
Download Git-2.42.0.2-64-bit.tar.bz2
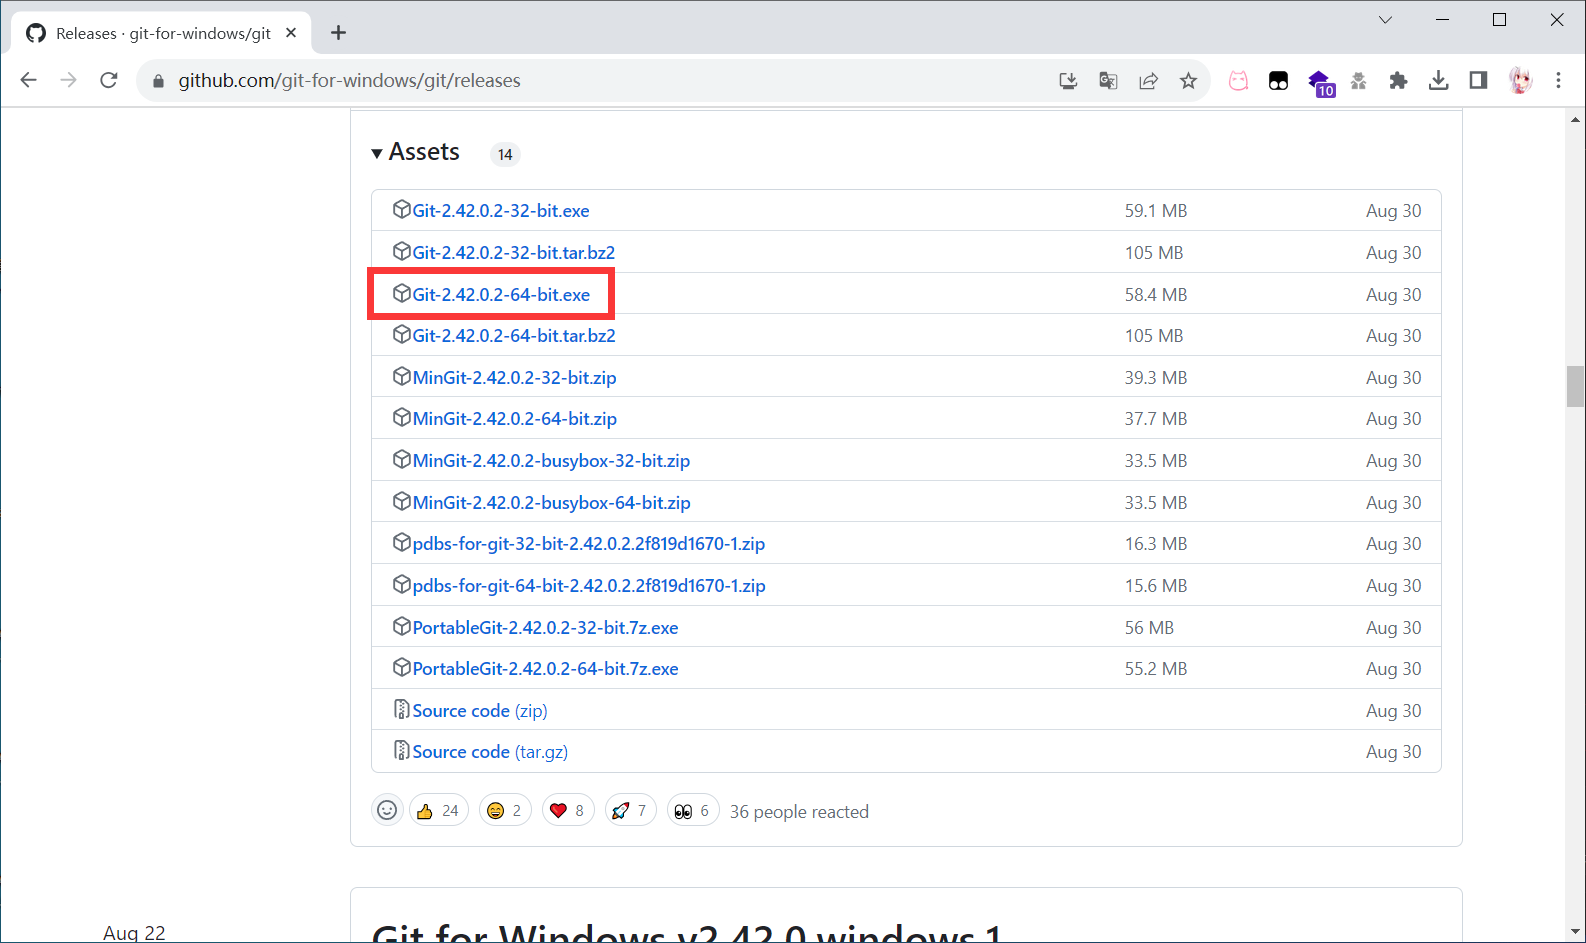[x=514, y=336]
